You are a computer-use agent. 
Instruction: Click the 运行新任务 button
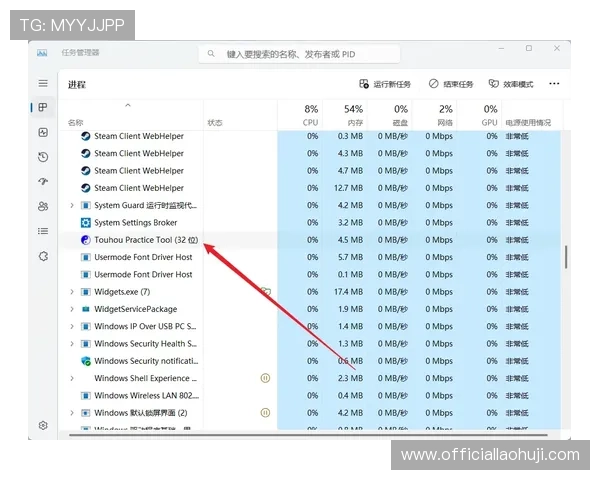point(384,85)
